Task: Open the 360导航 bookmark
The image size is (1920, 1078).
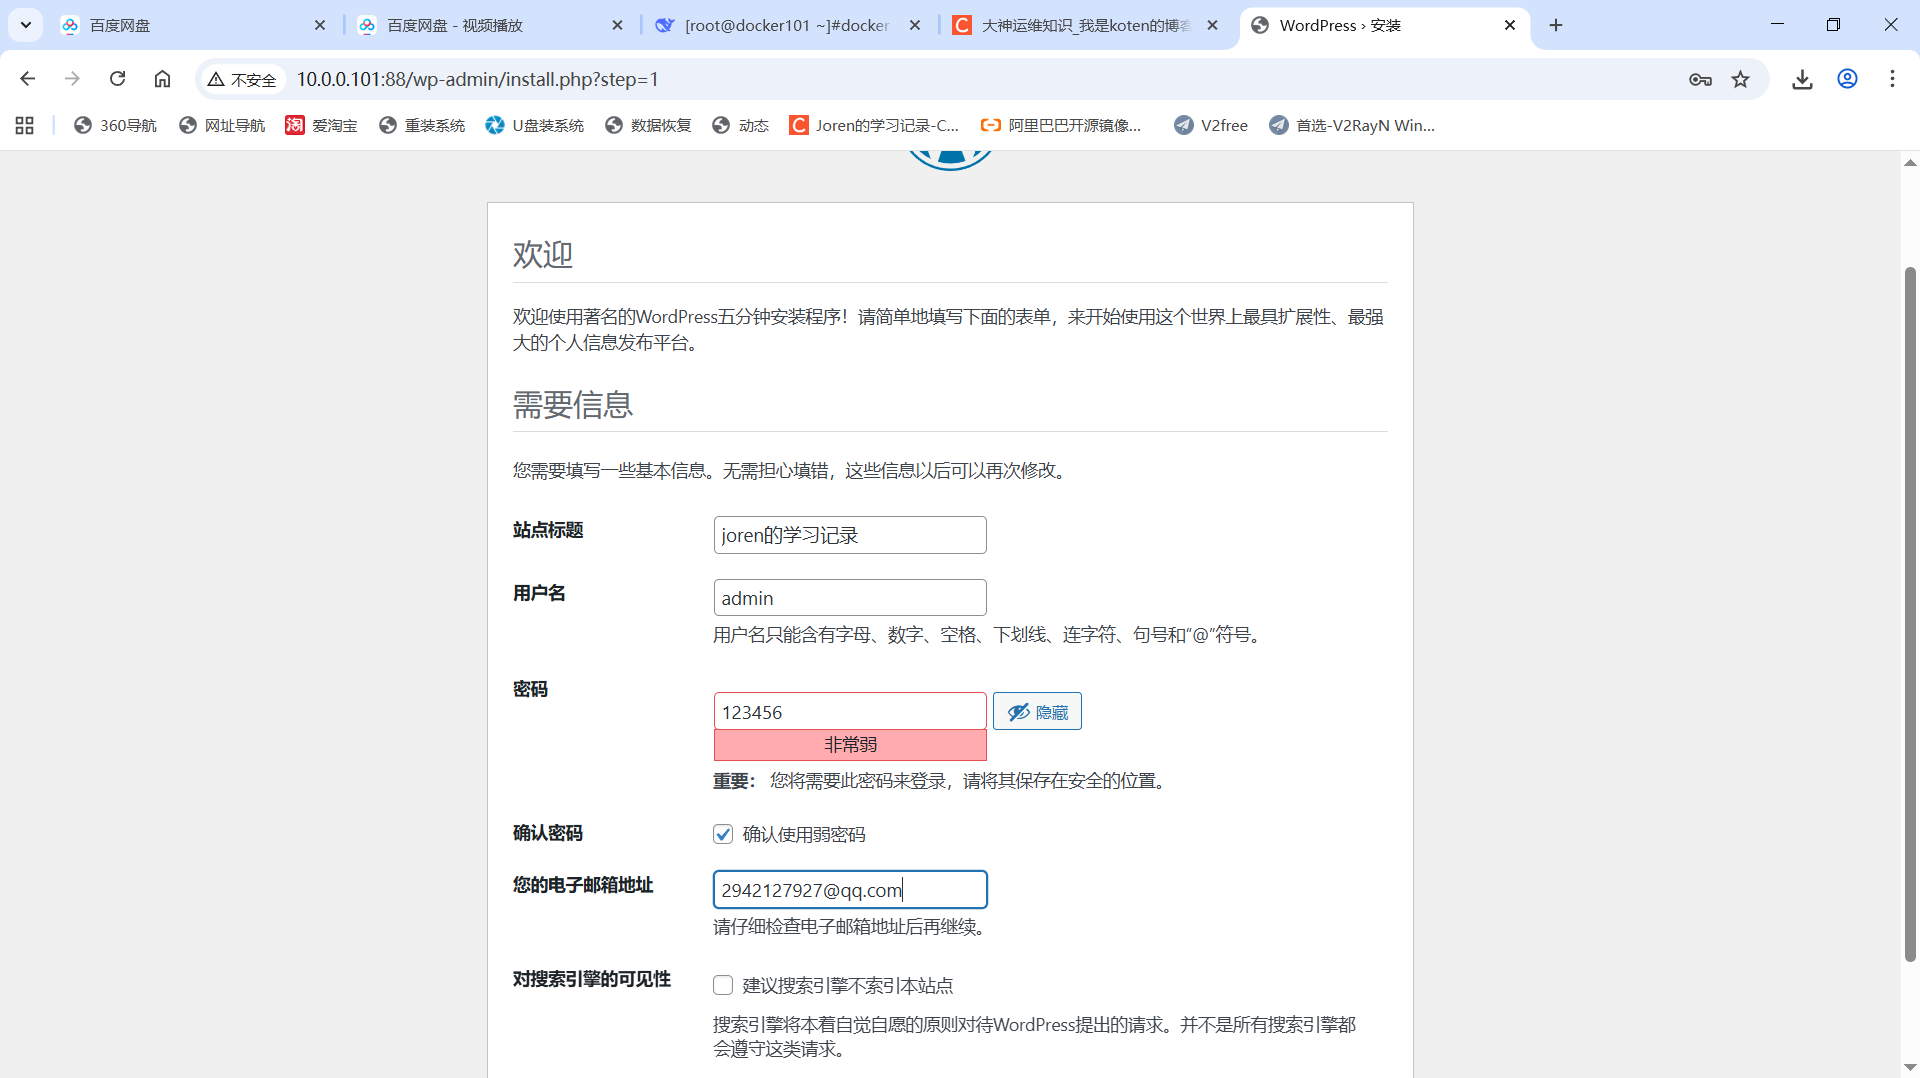Action: 116,125
